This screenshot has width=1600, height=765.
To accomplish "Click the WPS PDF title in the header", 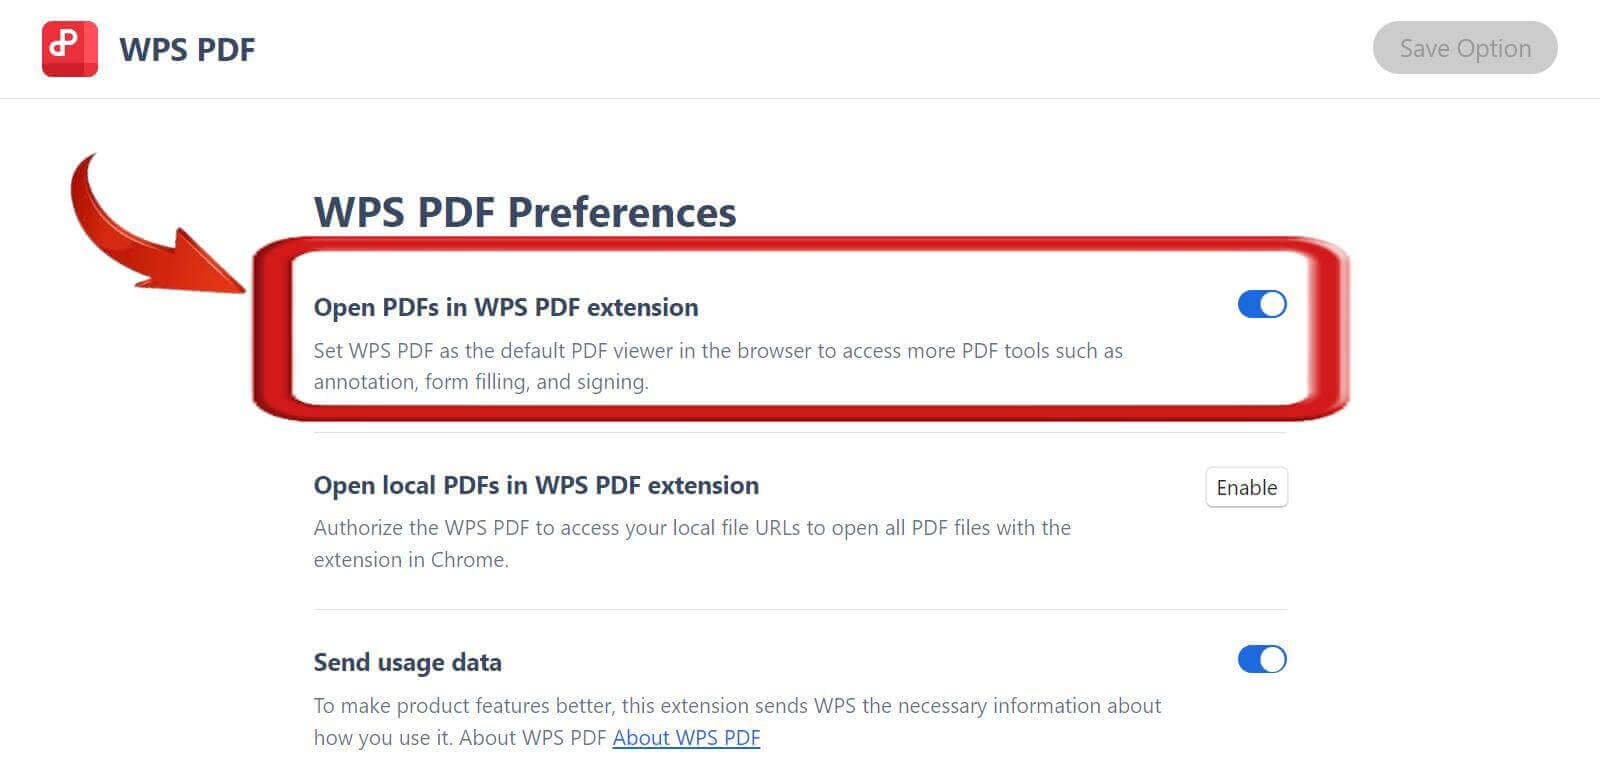I will (x=187, y=49).
